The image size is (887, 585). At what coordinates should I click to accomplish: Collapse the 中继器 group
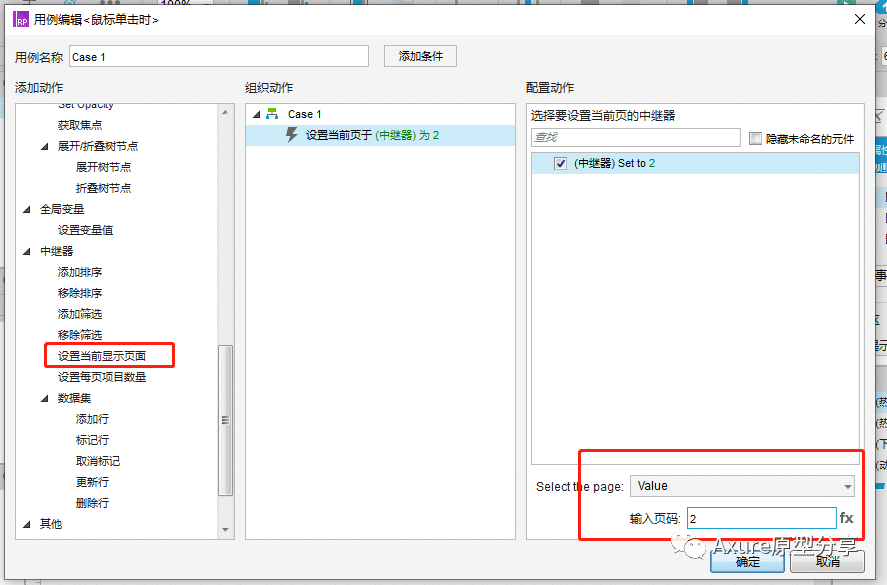click(x=27, y=251)
